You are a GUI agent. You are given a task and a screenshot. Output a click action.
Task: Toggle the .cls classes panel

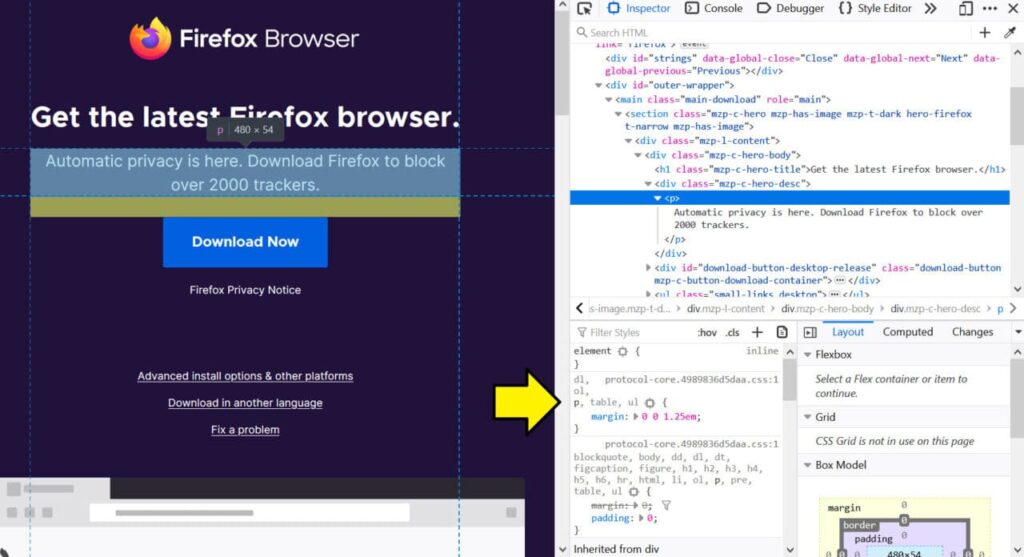732,332
